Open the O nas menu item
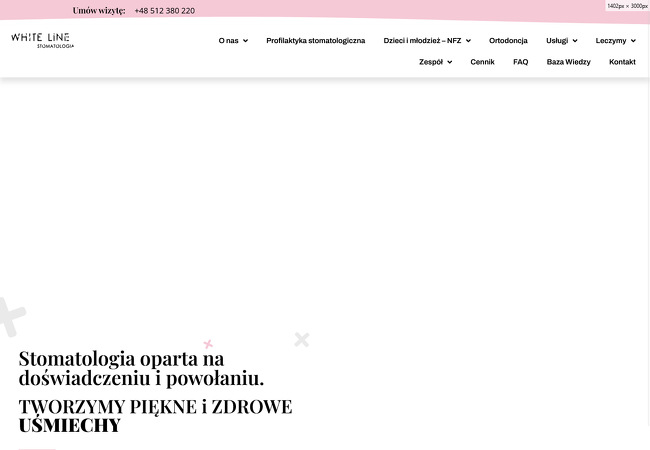Image resolution: width=650 pixels, height=450 pixels. pos(228,41)
